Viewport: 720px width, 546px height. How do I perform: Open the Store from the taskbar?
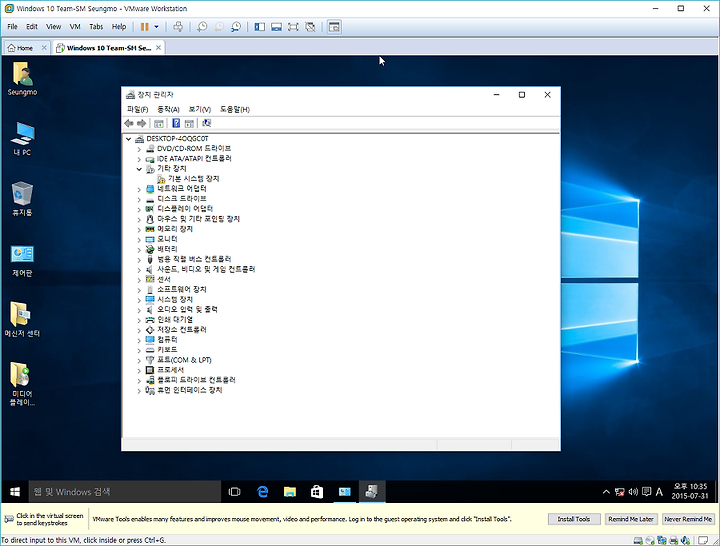tap(317, 492)
